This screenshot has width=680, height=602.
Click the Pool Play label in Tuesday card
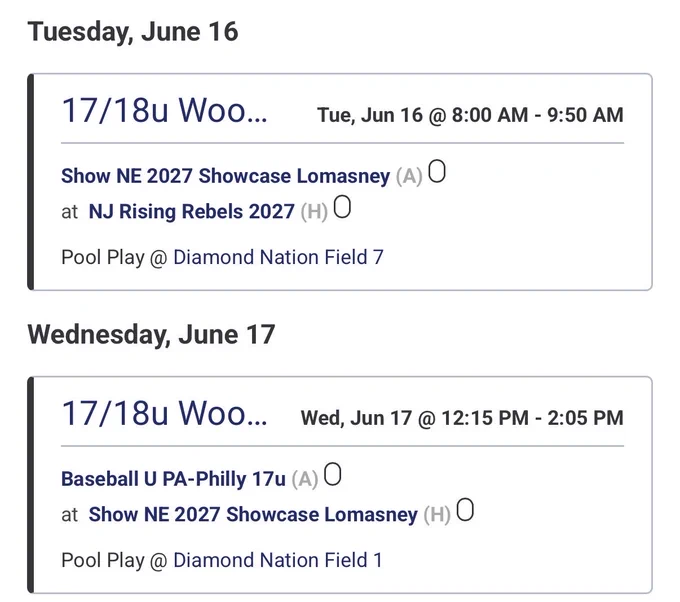click(103, 257)
